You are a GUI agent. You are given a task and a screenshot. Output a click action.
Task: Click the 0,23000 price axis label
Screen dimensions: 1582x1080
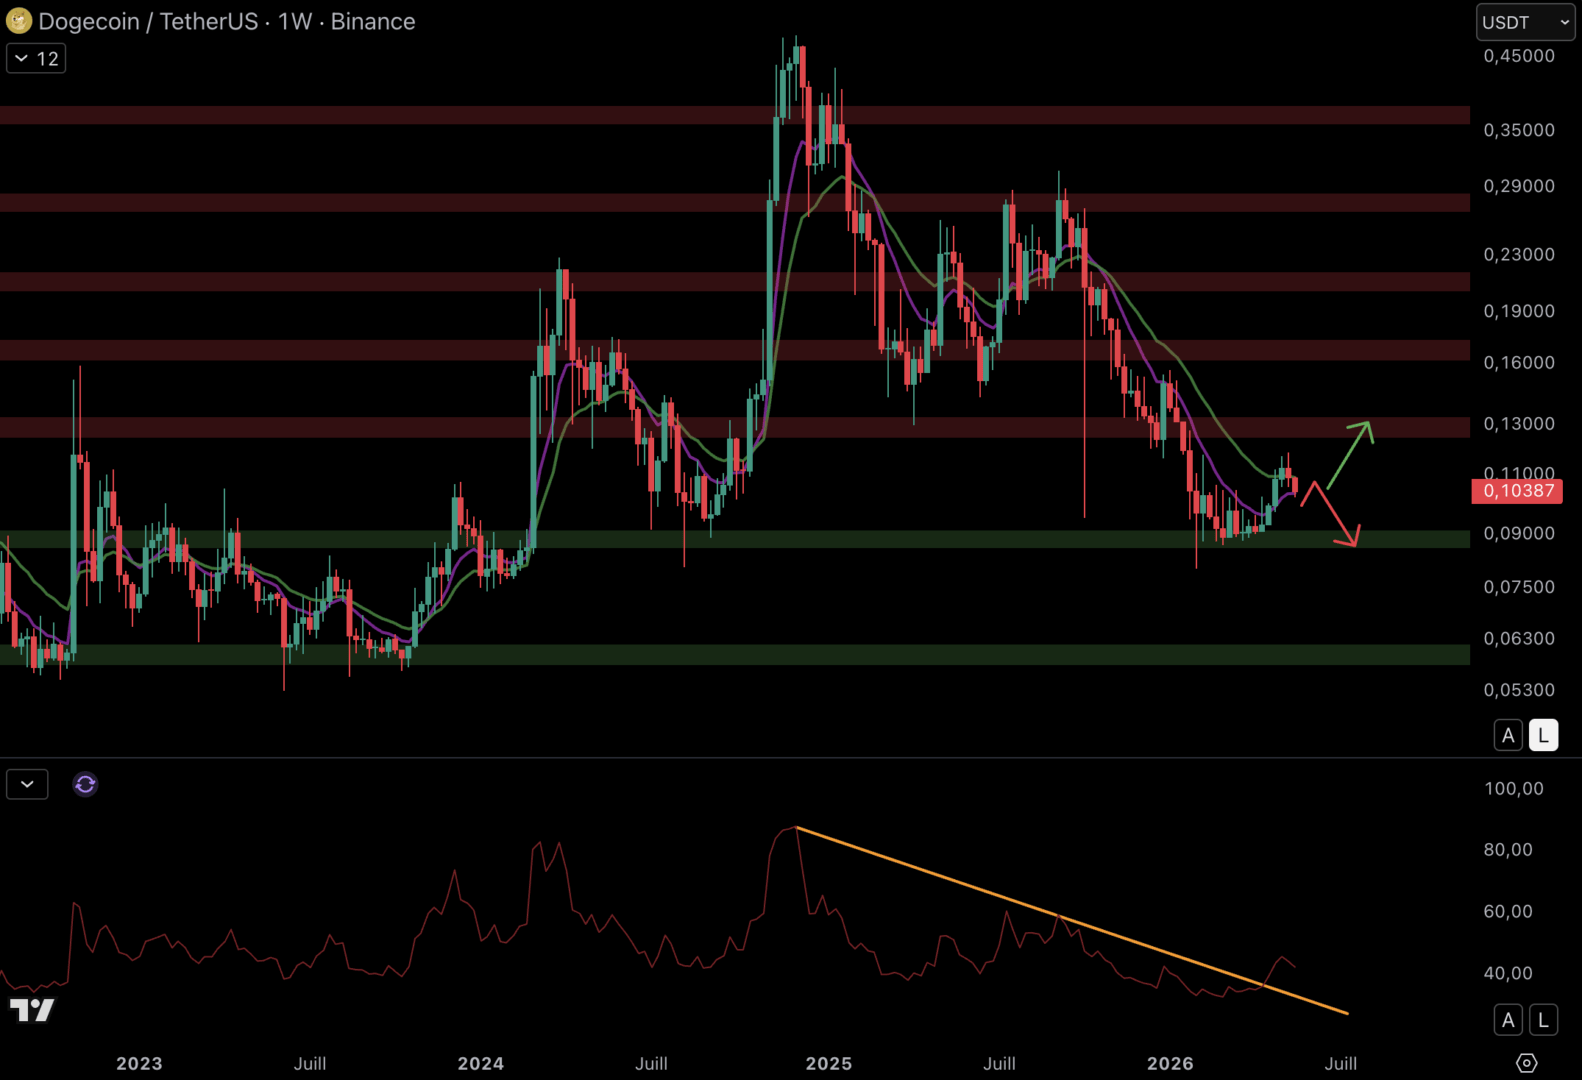(1519, 255)
